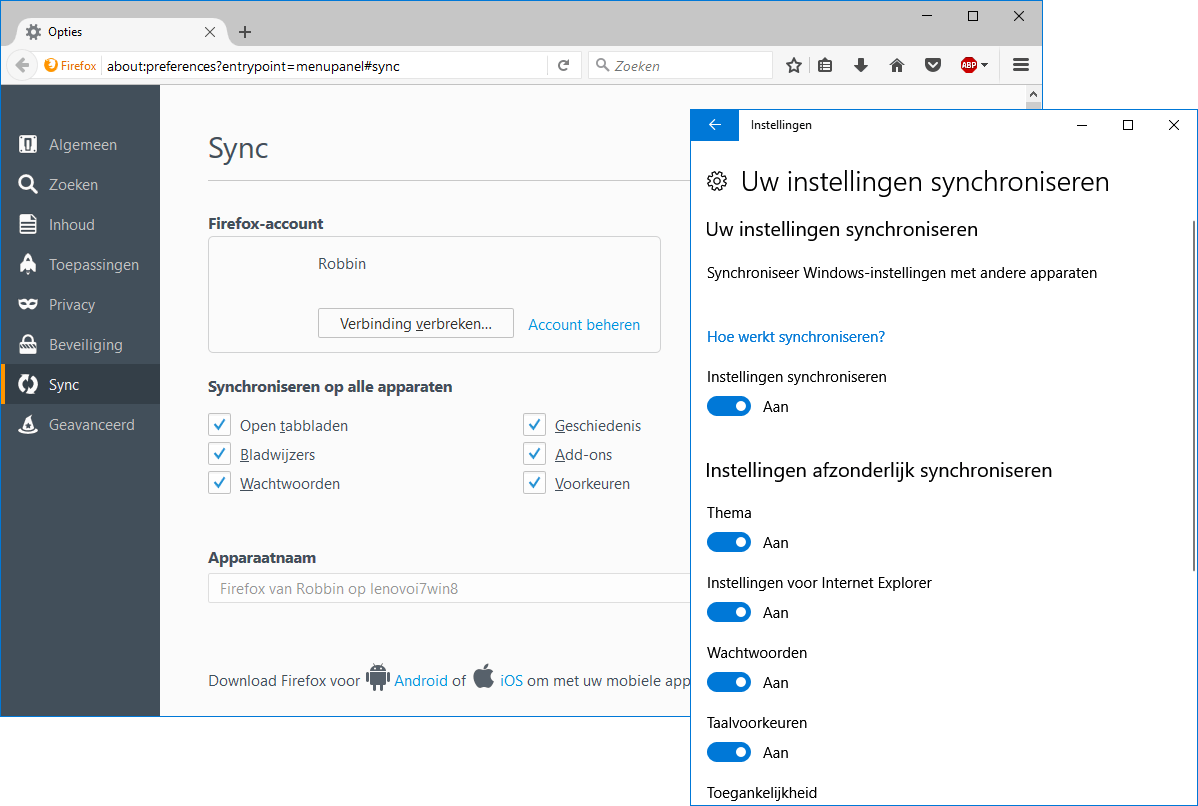Screen dimensions: 1198x806
Task: Go to Firefox home page icon
Action: click(x=897, y=65)
